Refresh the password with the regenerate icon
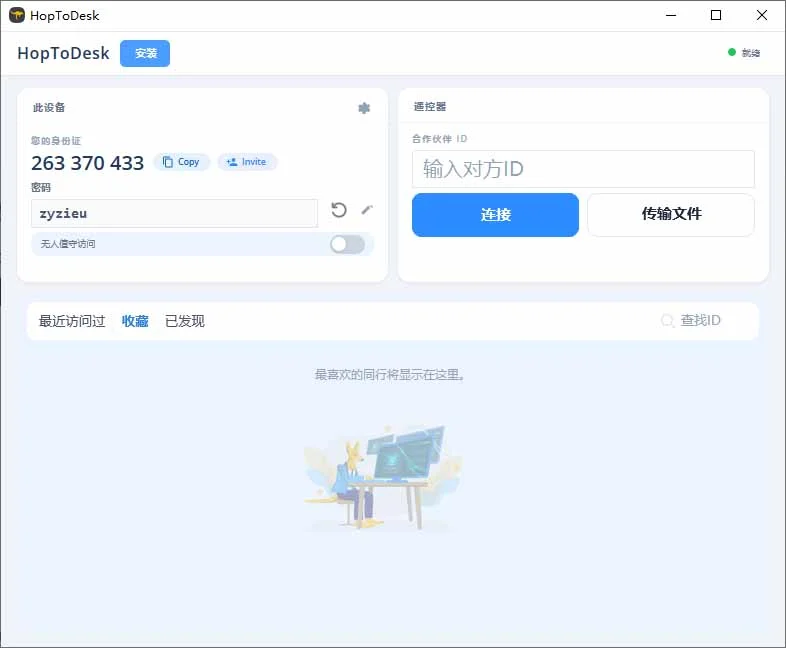 click(x=339, y=209)
